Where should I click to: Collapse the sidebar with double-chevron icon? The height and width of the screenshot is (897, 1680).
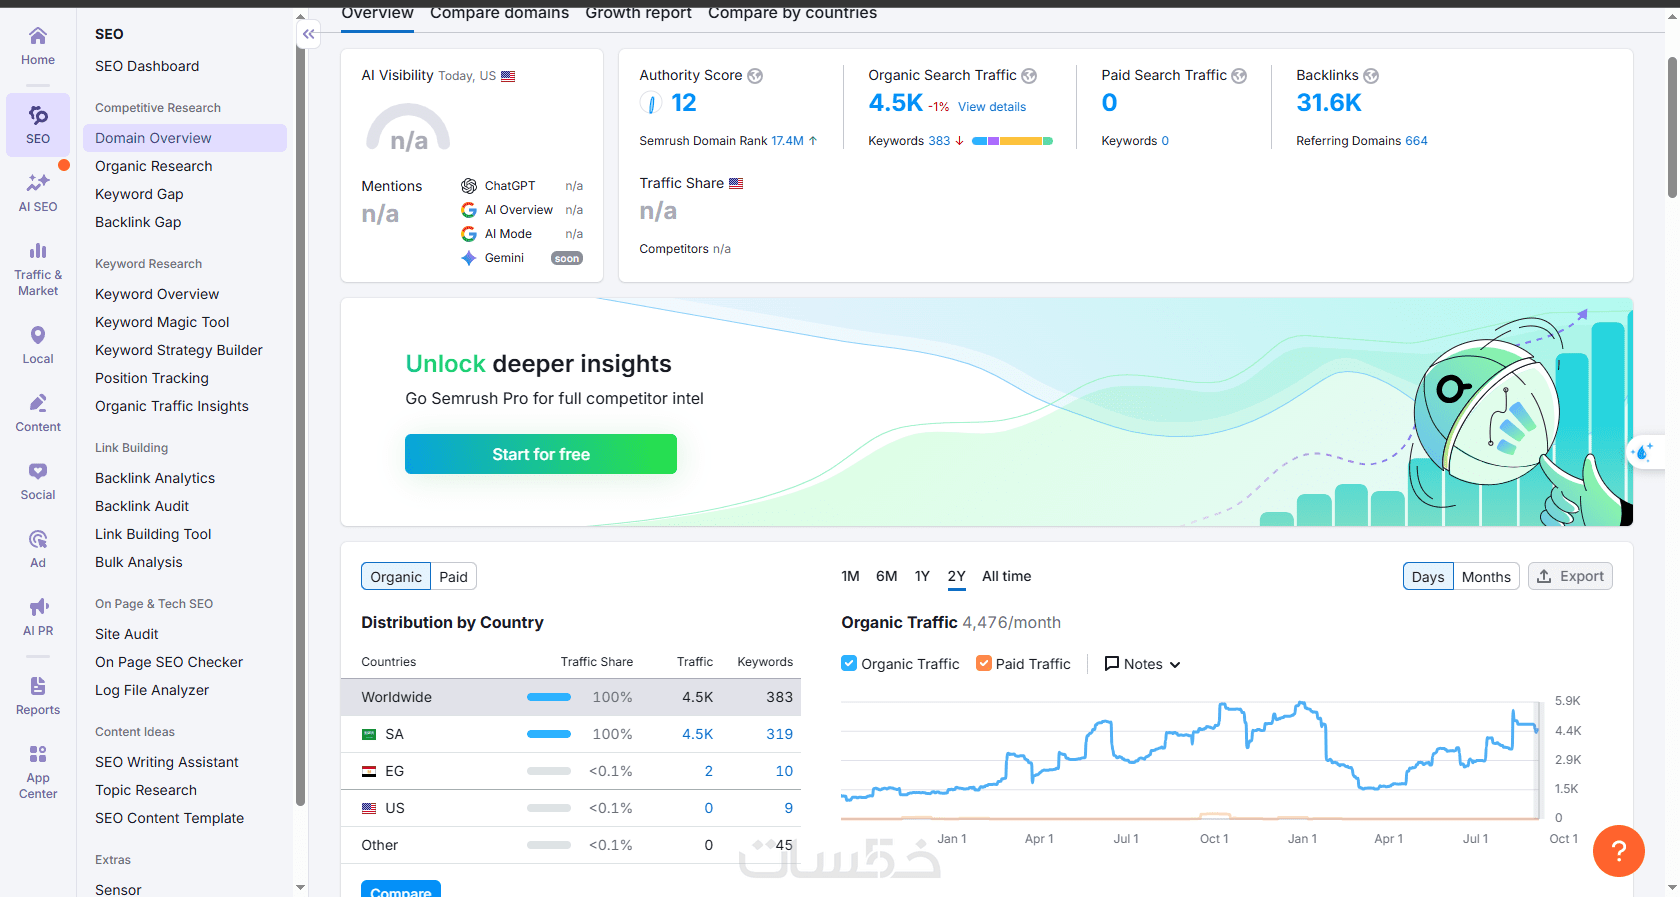tap(309, 34)
